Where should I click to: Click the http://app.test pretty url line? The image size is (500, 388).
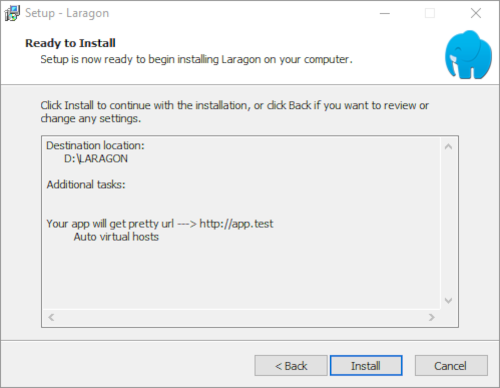pos(160,224)
